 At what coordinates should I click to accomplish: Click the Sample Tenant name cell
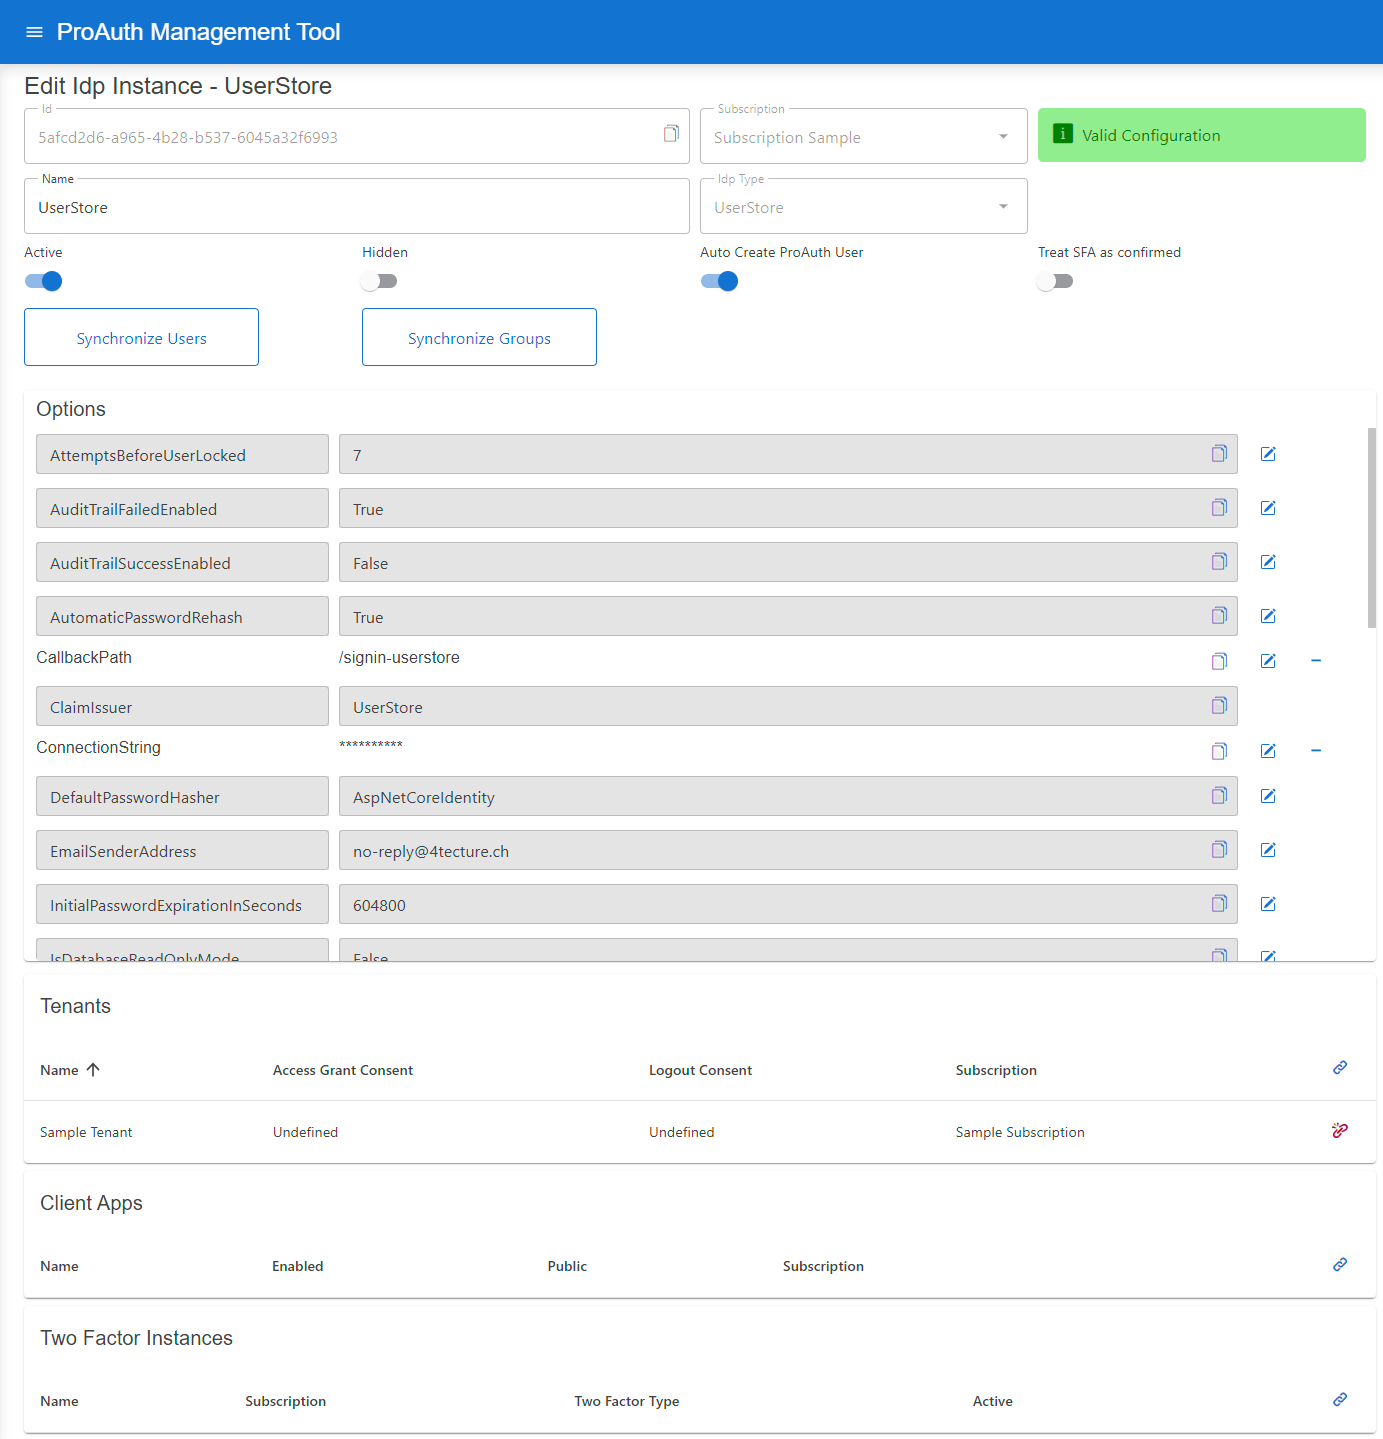click(86, 1132)
